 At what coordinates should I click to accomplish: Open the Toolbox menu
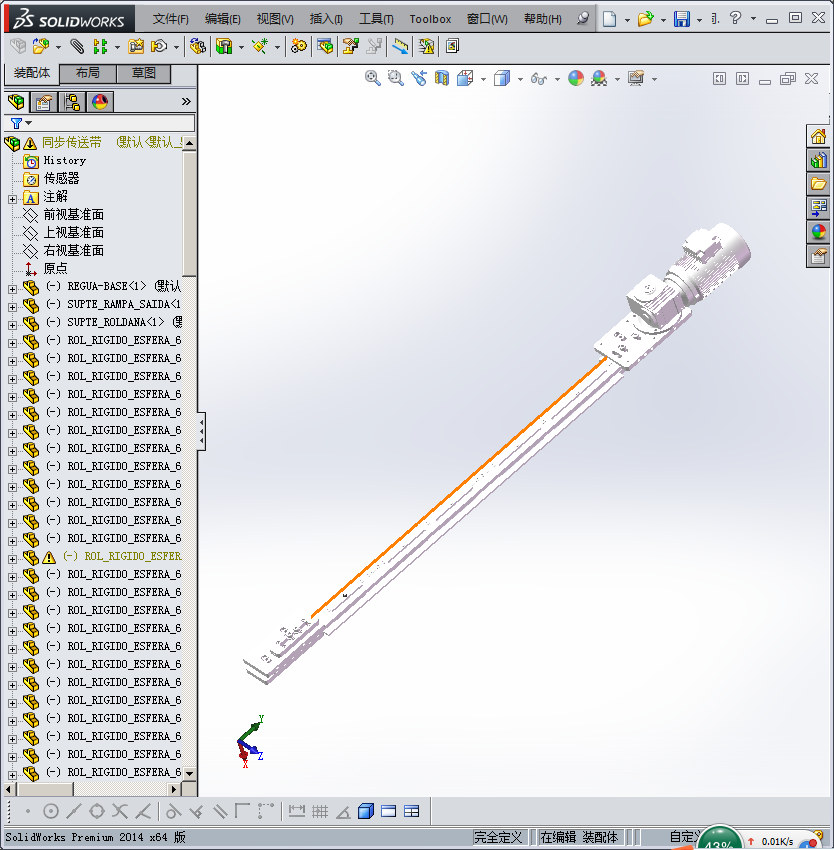pyautogui.click(x=430, y=19)
